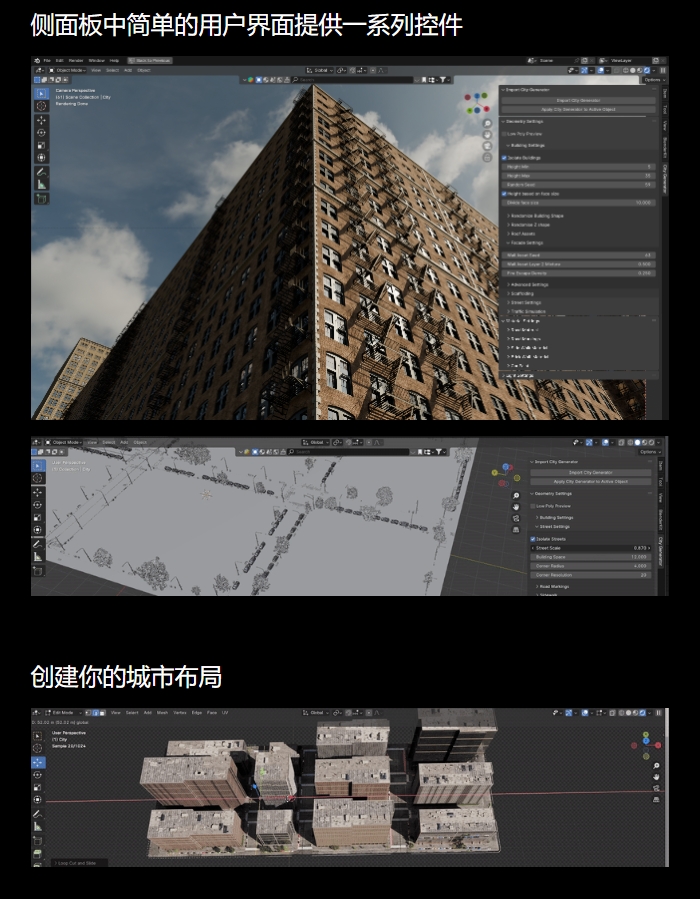Toggle Isolate Streets checkbox
Image resolution: width=700 pixels, height=899 pixels.
point(533,539)
